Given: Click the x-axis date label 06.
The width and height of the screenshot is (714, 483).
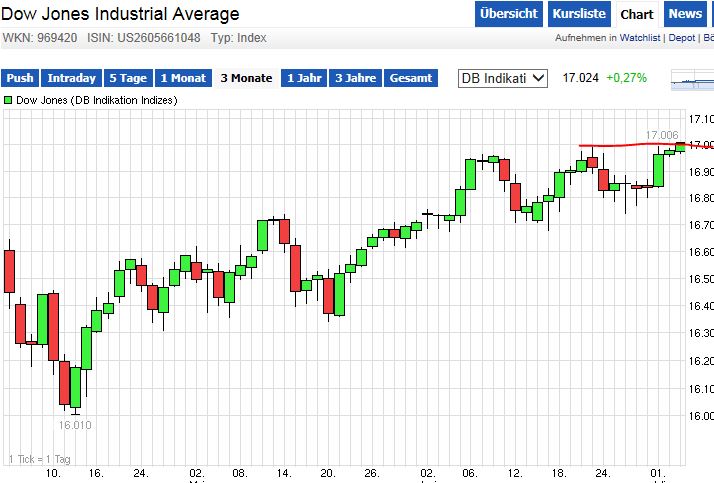Looking at the screenshot, I should (x=469, y=473).
